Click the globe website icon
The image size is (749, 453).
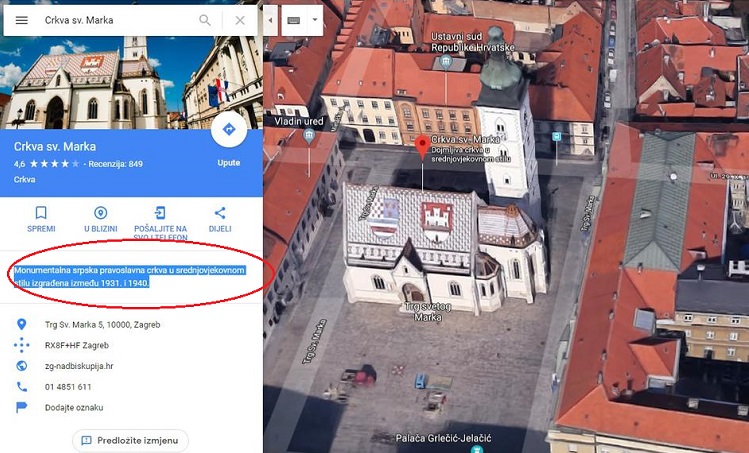click(21, 366)
